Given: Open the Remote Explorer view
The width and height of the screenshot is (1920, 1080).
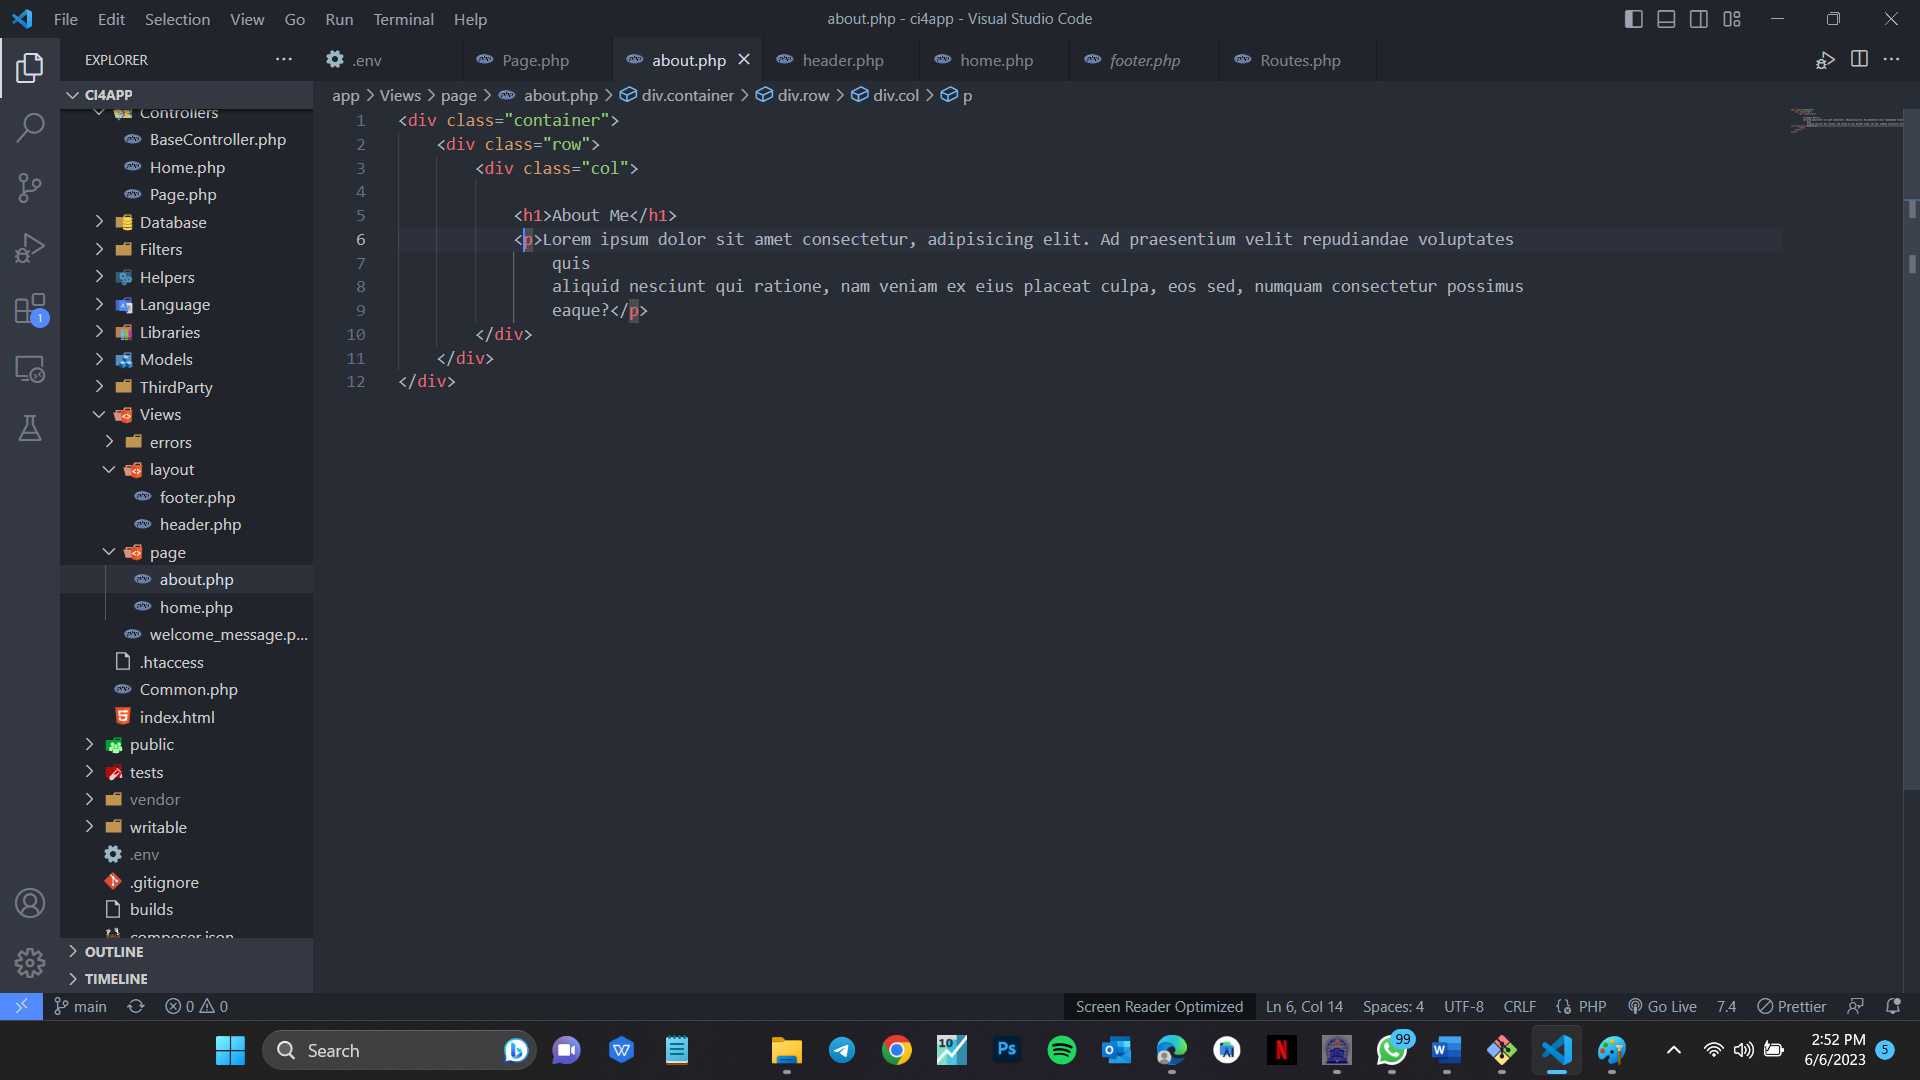Looking at the screenshot, I should coord(30,369).
